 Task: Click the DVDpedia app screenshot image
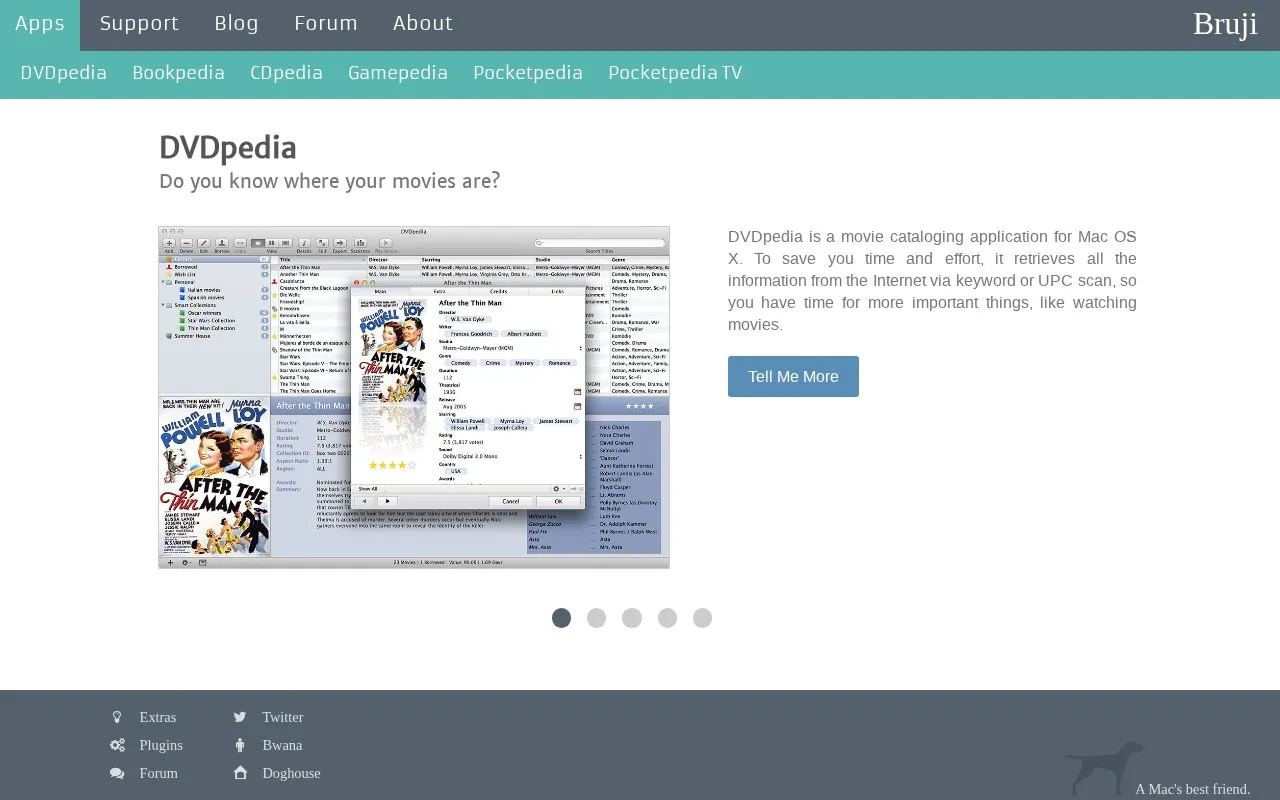pos(414,397)
